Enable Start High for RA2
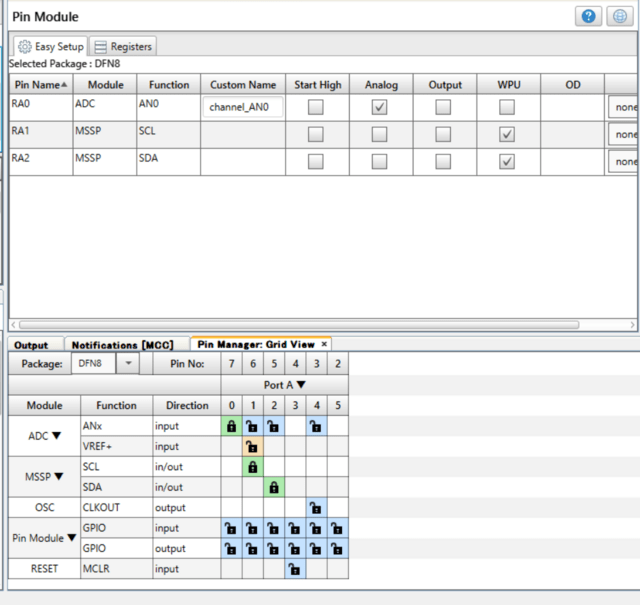The width and height of the screenshot is (640, 605). pos(315,161)
